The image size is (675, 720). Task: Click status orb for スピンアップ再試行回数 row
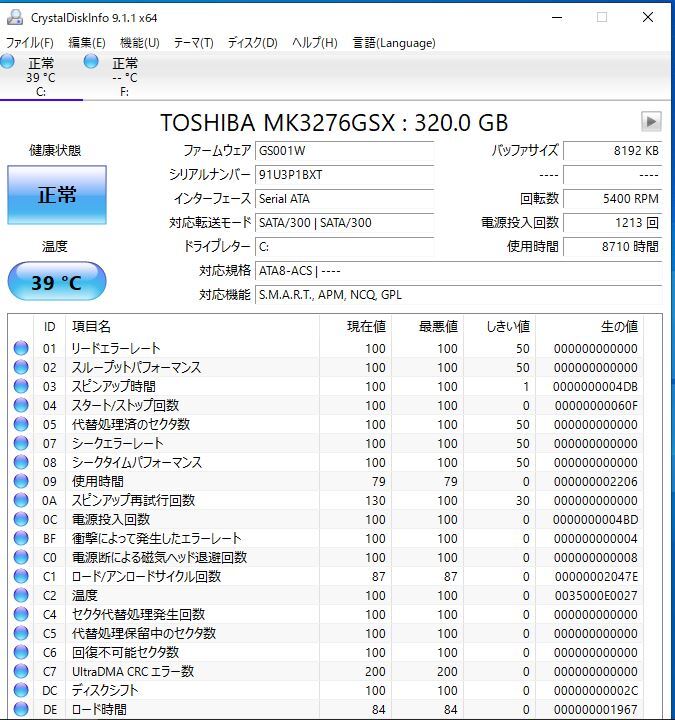click(21, 500)
